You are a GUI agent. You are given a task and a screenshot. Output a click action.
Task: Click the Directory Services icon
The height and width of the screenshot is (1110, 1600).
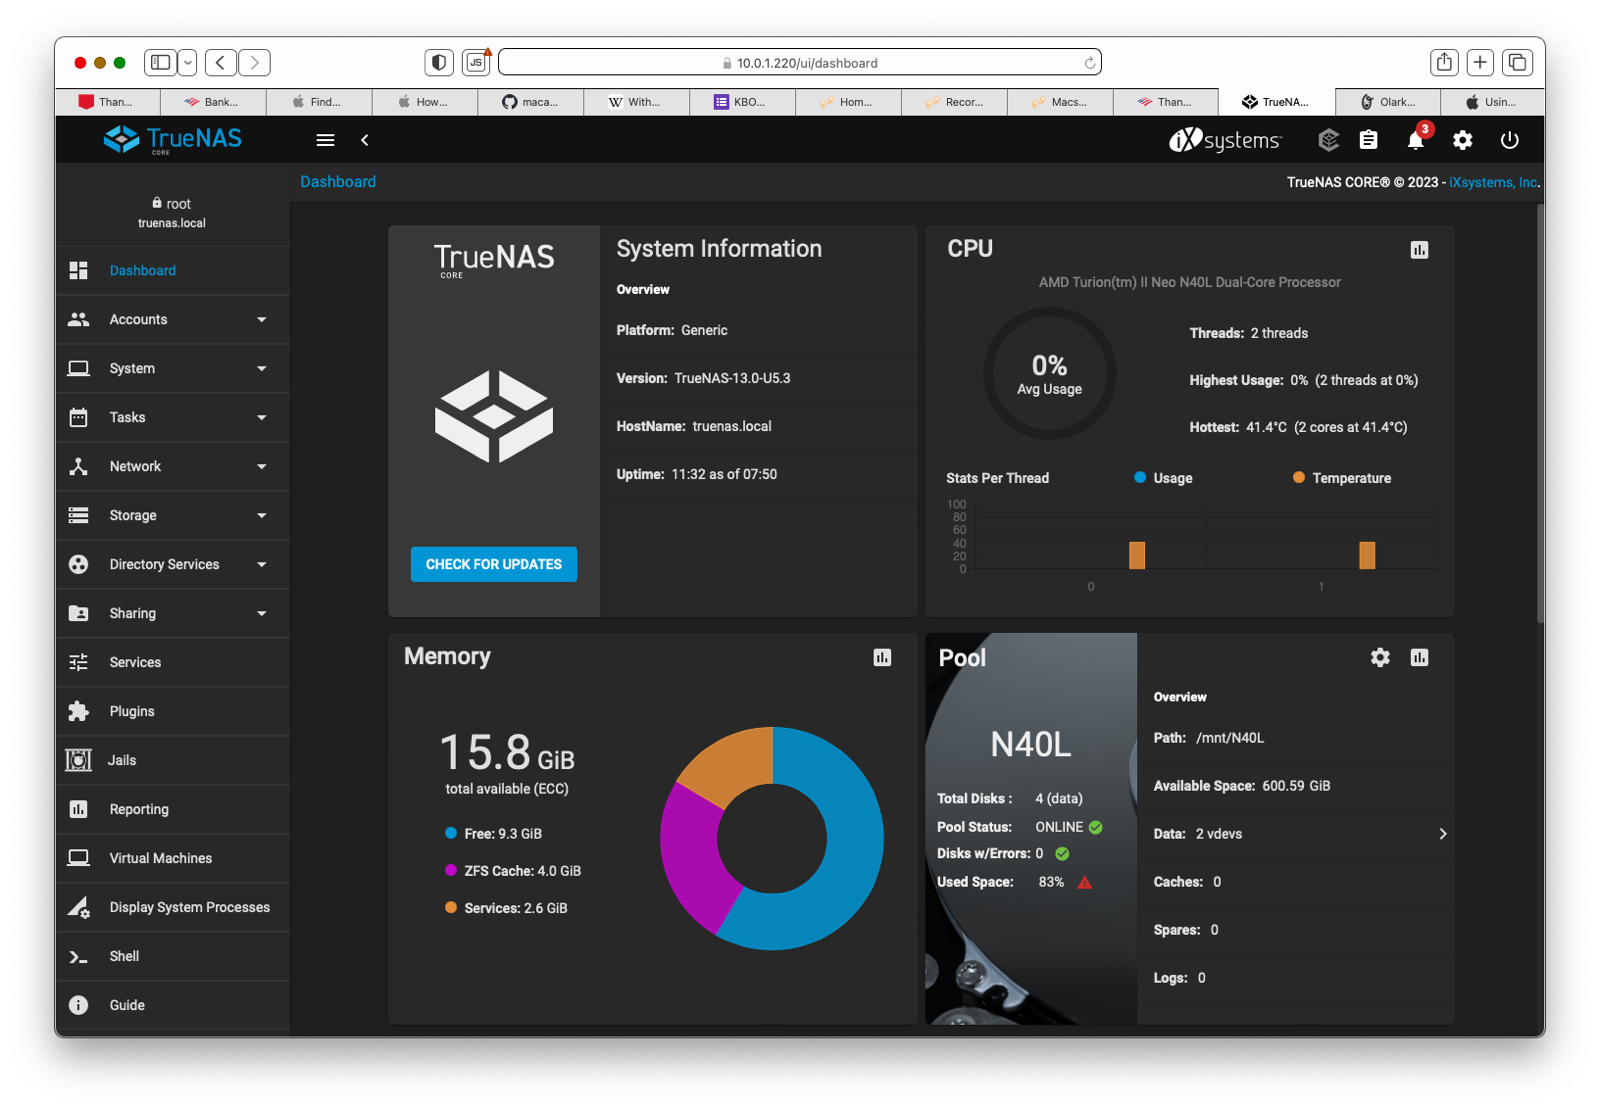point(78,564)
